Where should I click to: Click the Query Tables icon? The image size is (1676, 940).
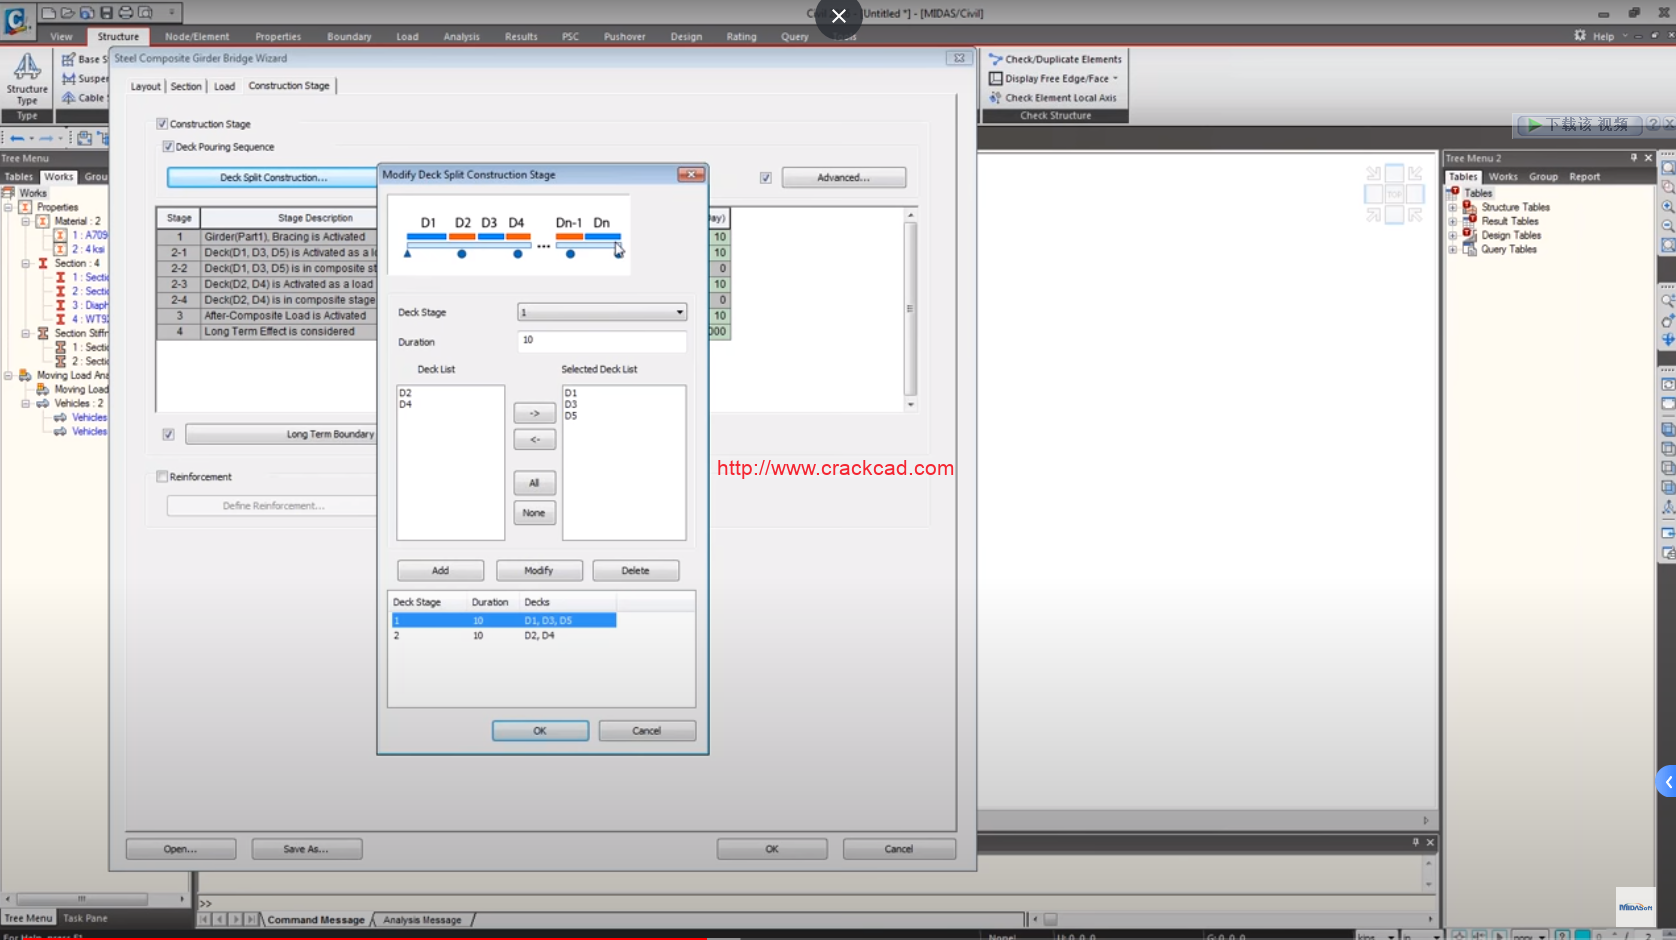pyautogui.click(x=1469, y=249)
